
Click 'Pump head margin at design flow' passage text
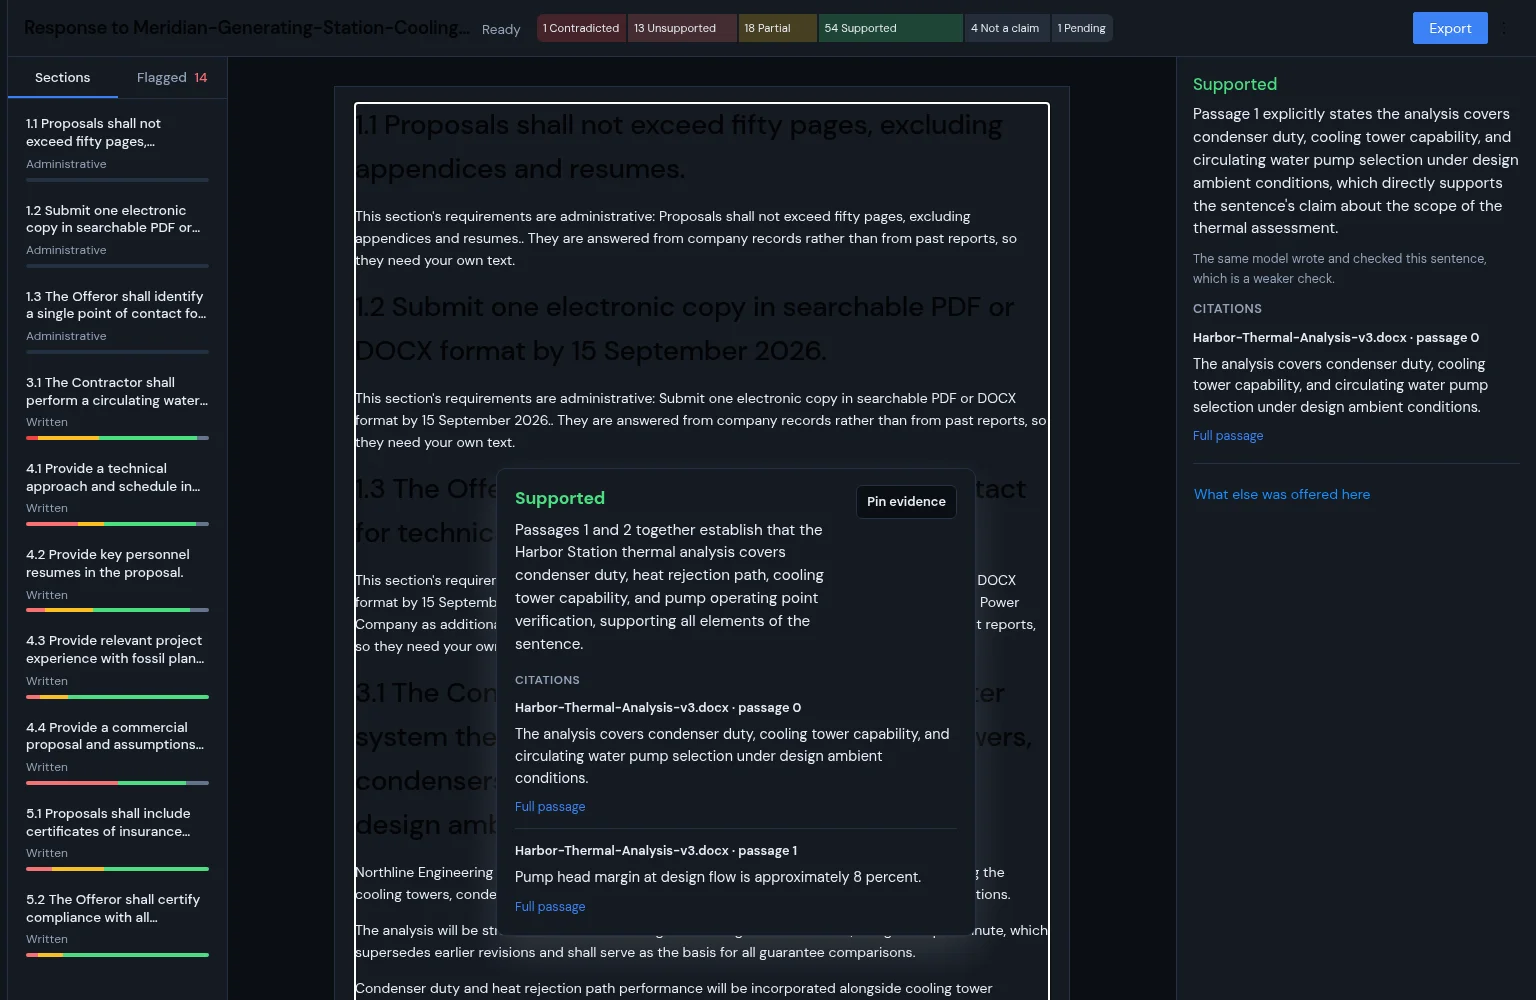coord(718,877)
